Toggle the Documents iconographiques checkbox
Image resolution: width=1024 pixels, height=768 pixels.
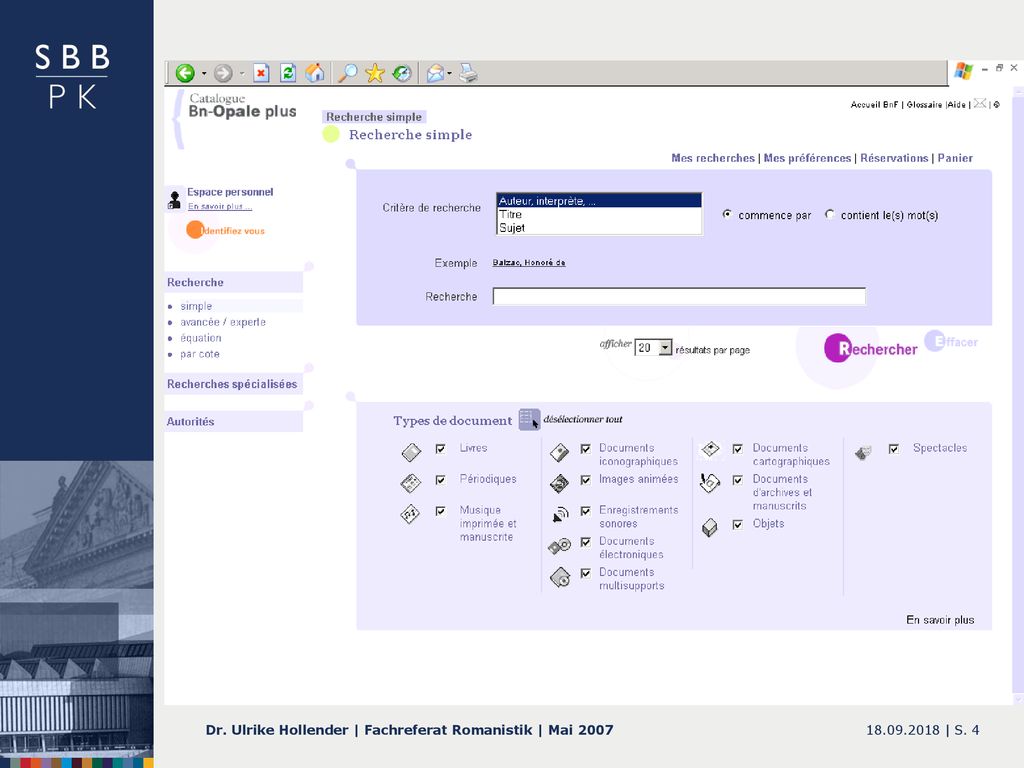point(586,449)
